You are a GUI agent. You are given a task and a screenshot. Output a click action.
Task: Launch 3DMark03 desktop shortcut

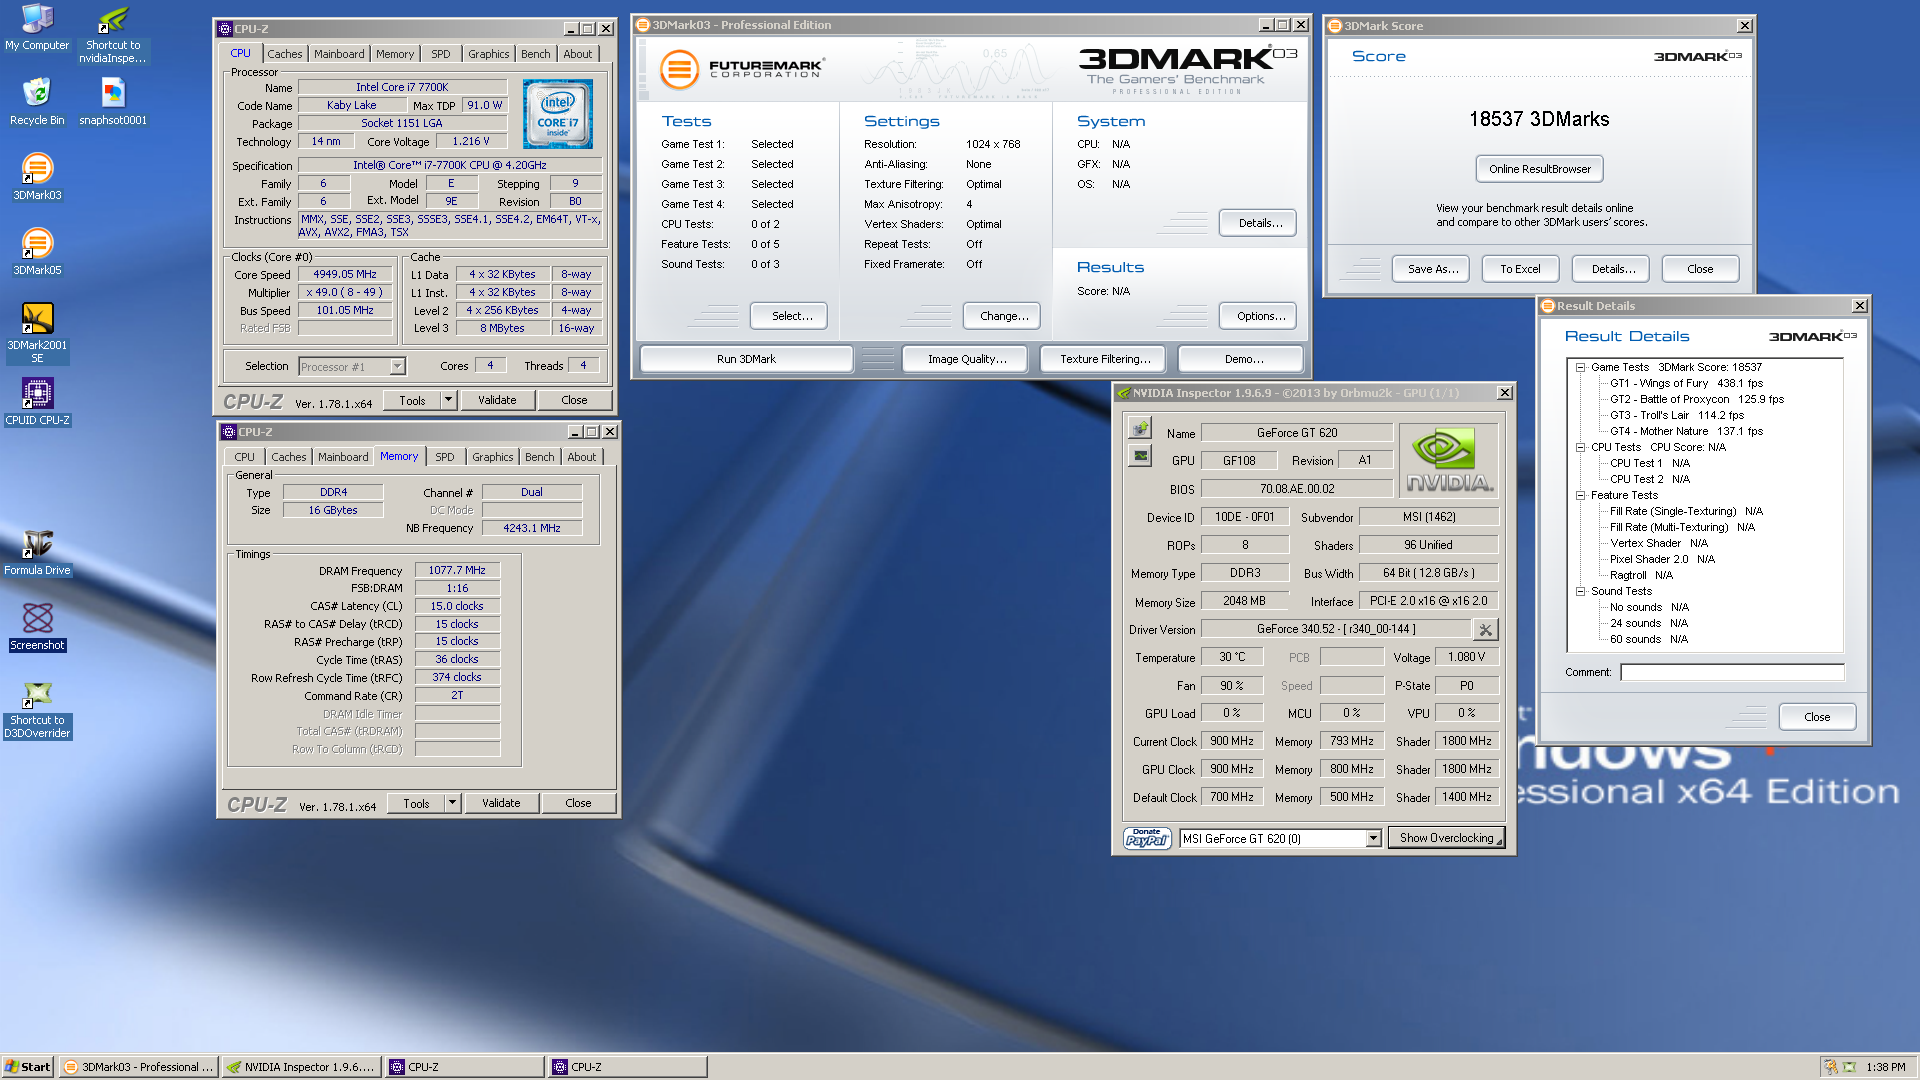coord(37,177)
